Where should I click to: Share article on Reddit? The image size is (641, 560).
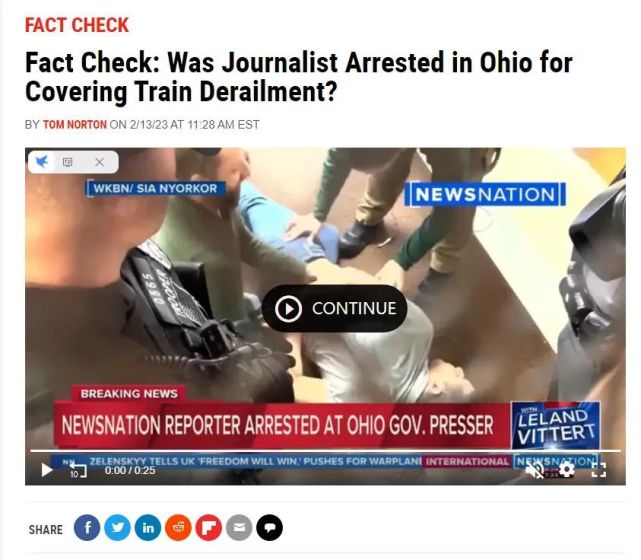click(178, 528)
